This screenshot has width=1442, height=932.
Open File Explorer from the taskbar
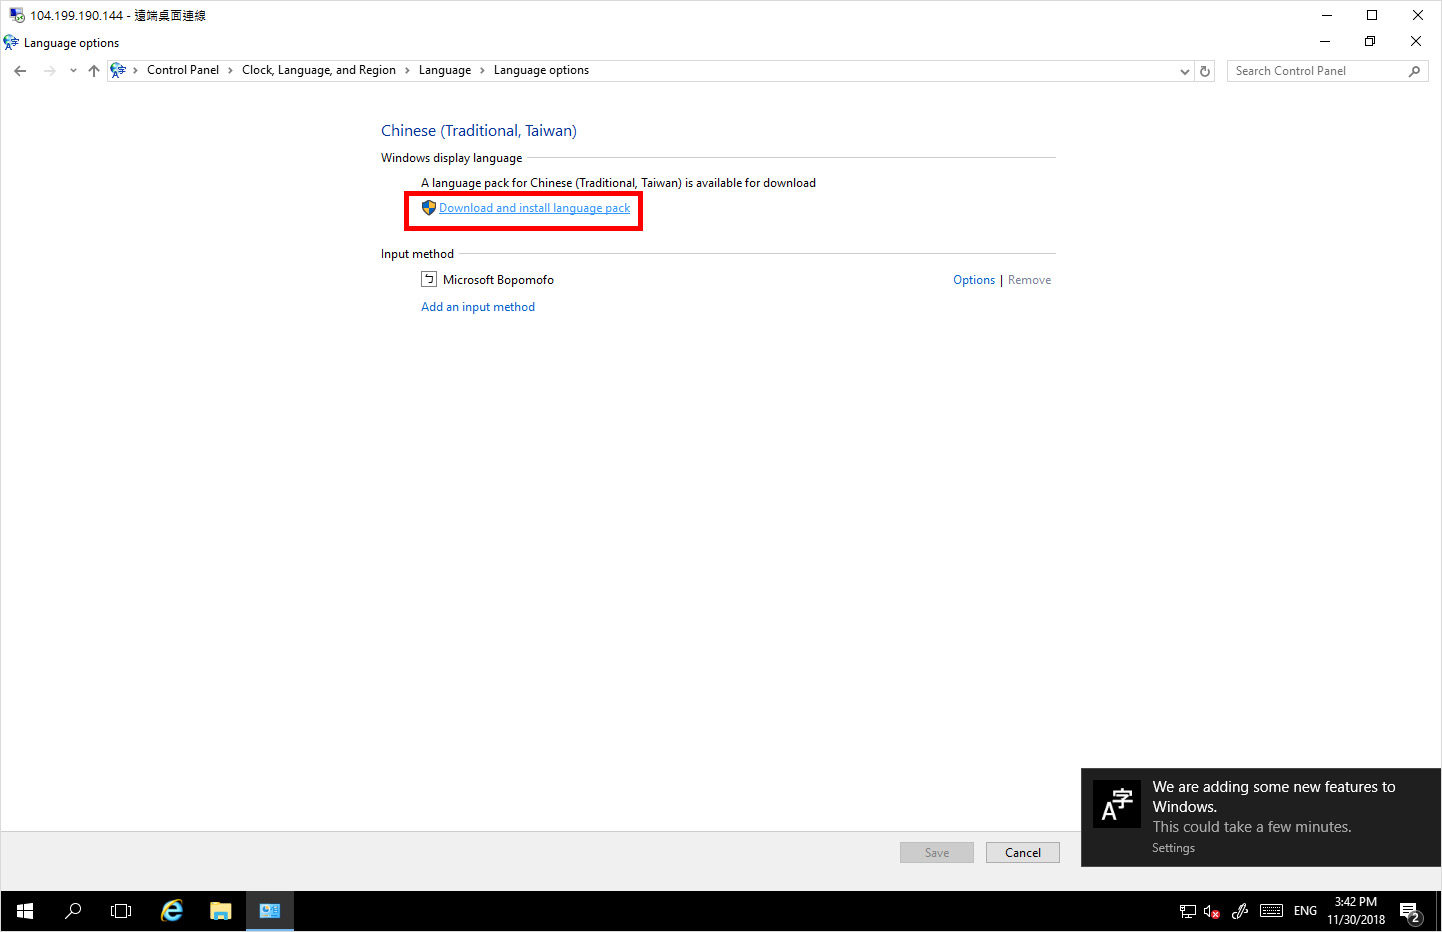[221, 911]
